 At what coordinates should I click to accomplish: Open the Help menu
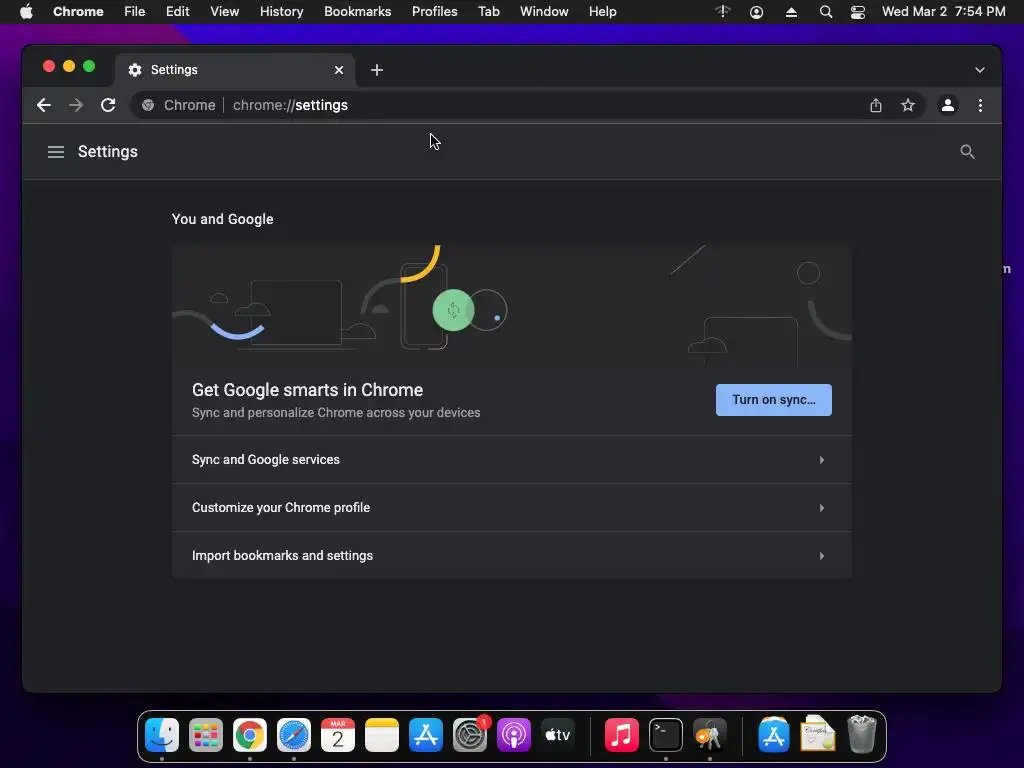click(602, 12)
